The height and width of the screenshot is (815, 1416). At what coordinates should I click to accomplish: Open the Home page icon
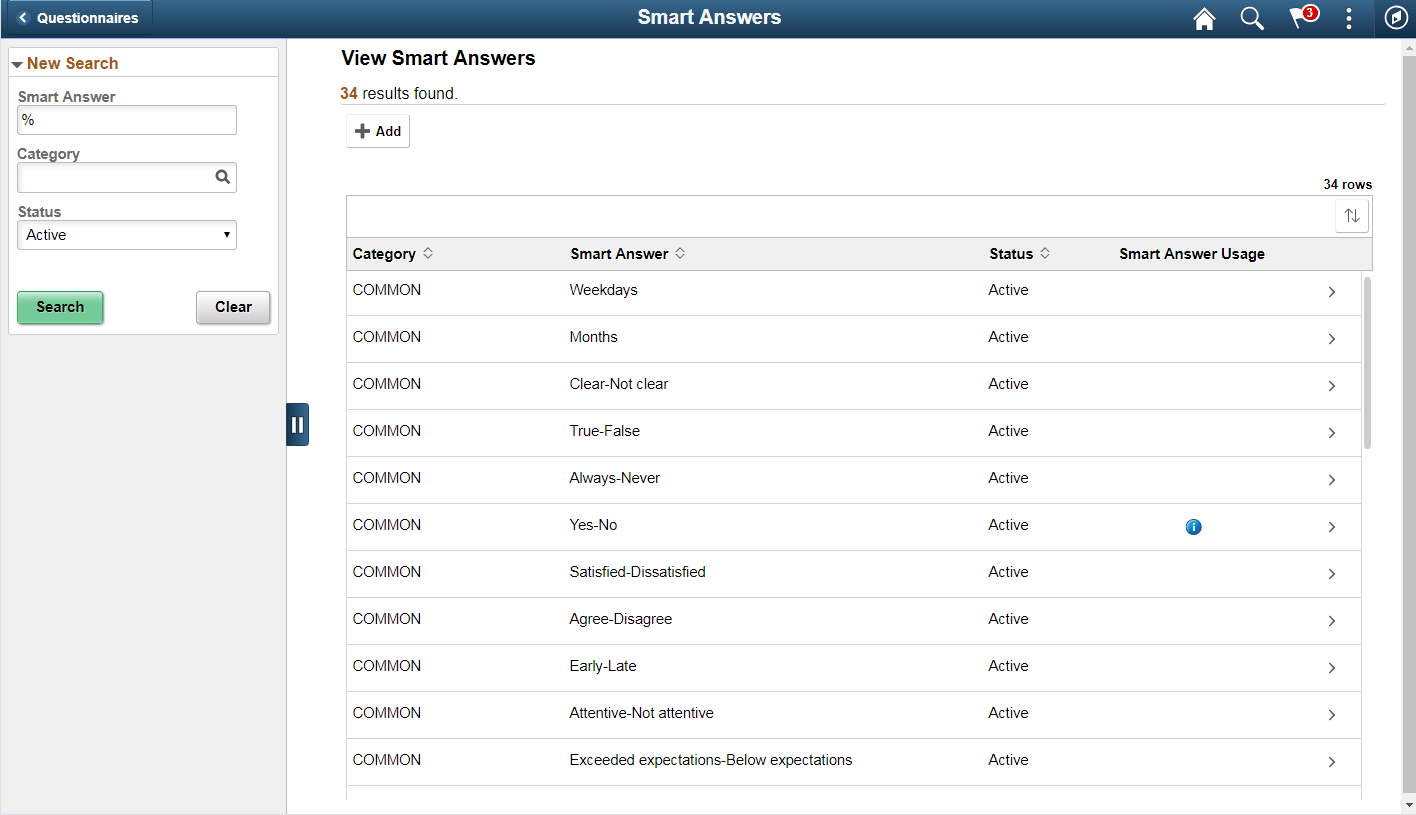(1204, 18)
